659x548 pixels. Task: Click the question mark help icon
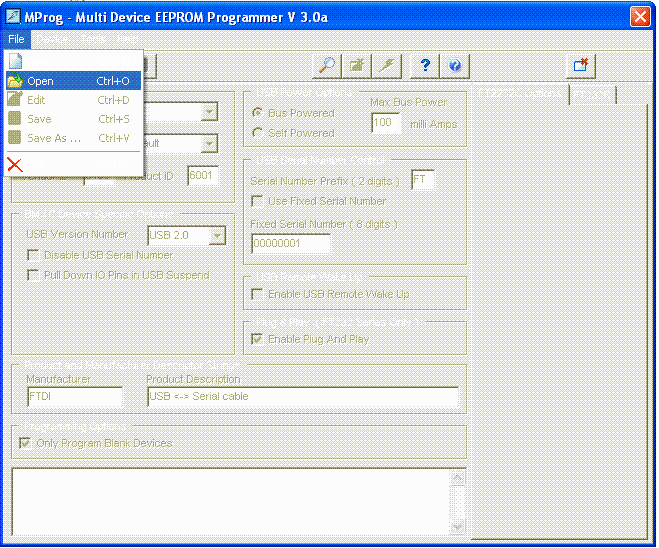tap(425, 65)
